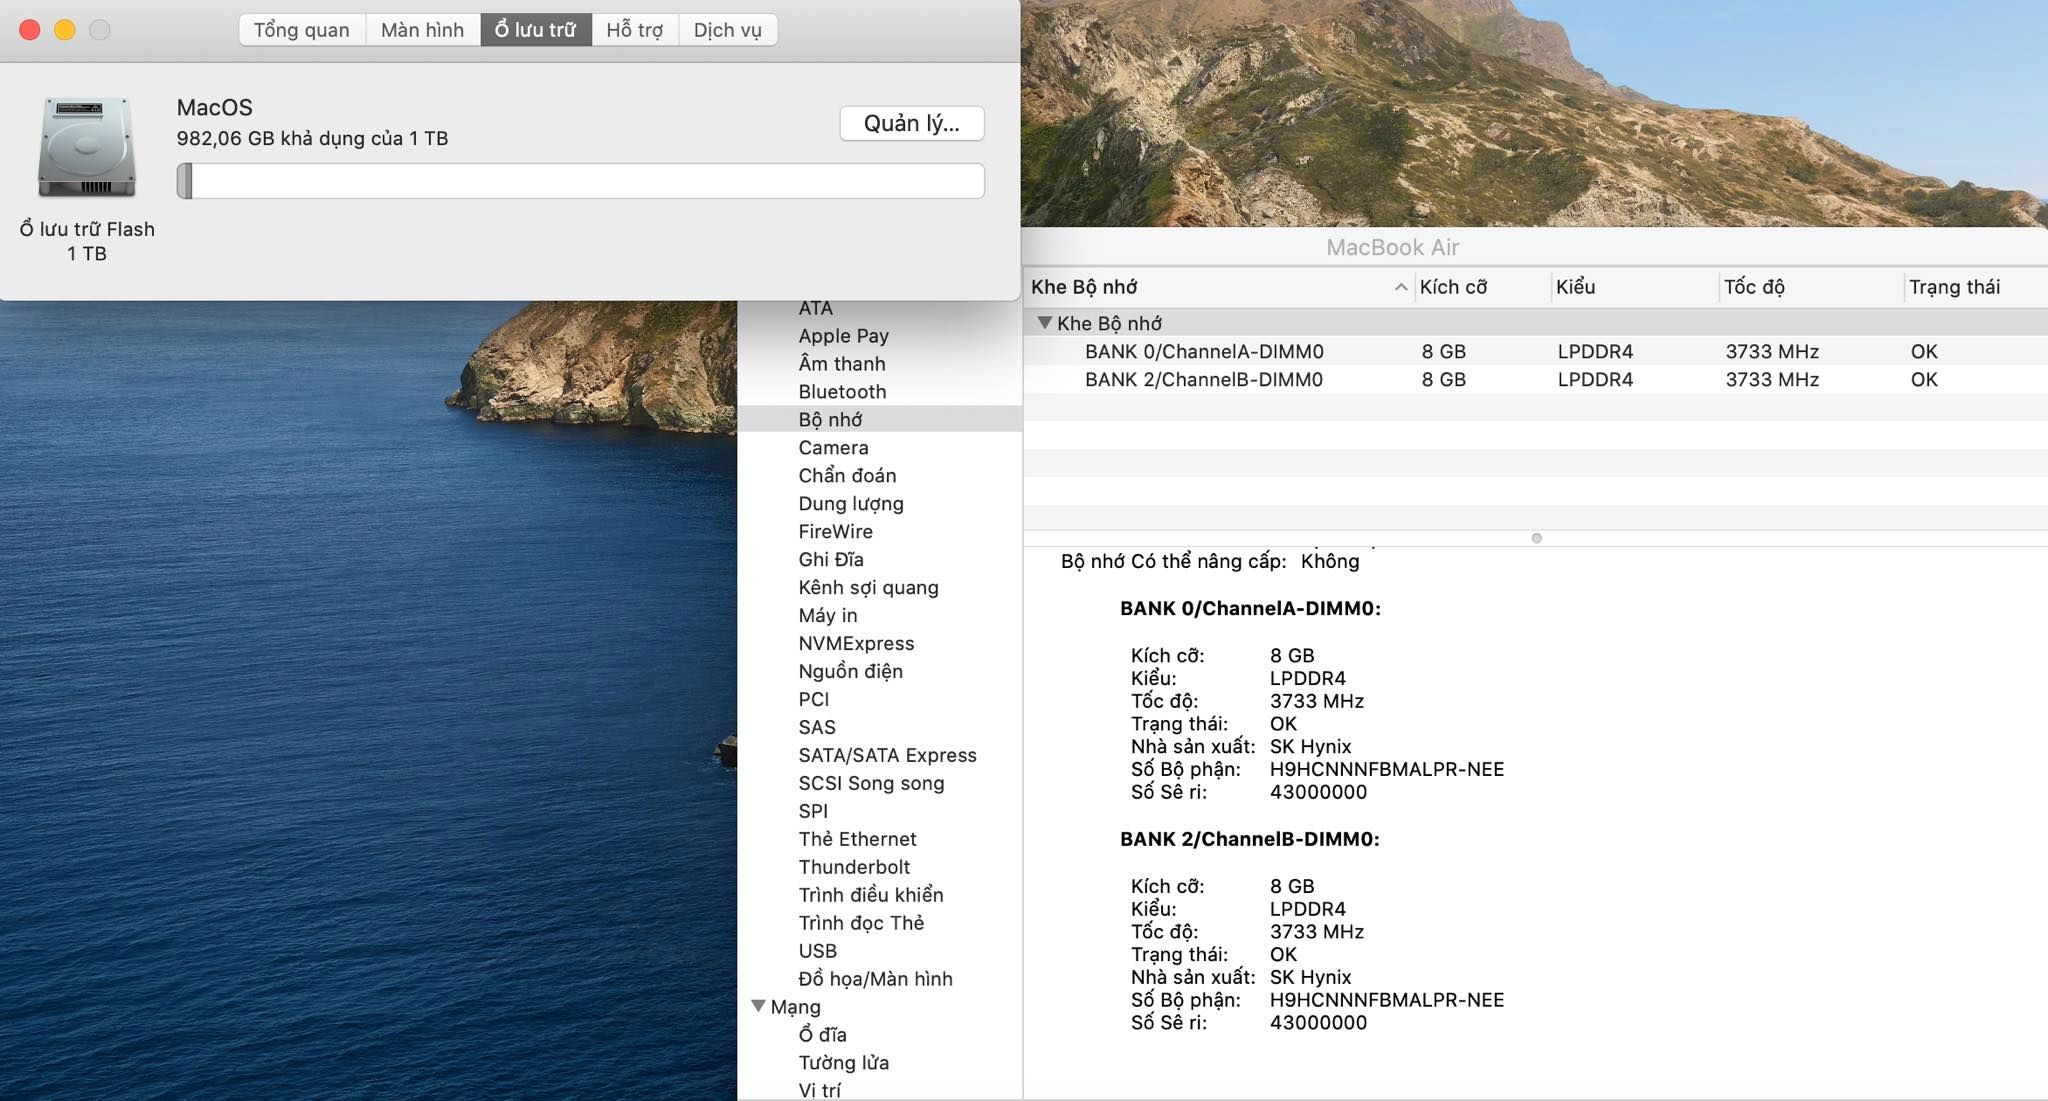Viewport: 2048px width, 1101px height.
Task: Collapse the Khe Bộ nhớ disclosure triangle
Action: pos(1045,323)
